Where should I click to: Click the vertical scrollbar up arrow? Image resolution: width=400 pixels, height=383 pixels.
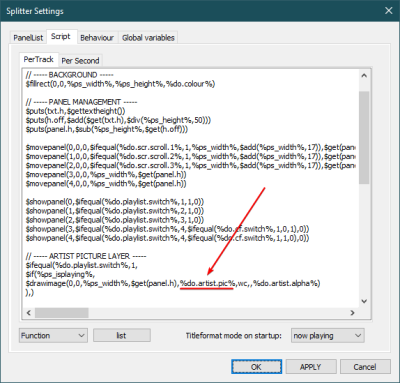(x=364, y=76)
